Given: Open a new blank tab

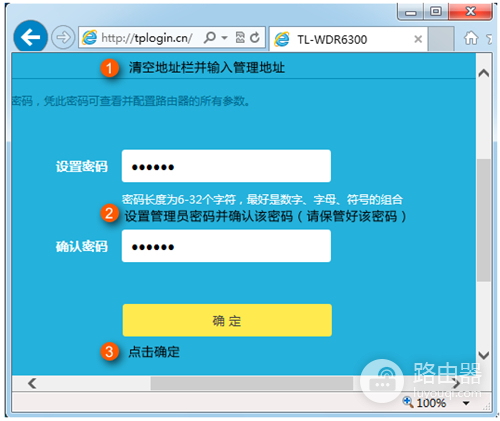Looking at the screenshot, I should pyautogui.click(x=441, y=39).
